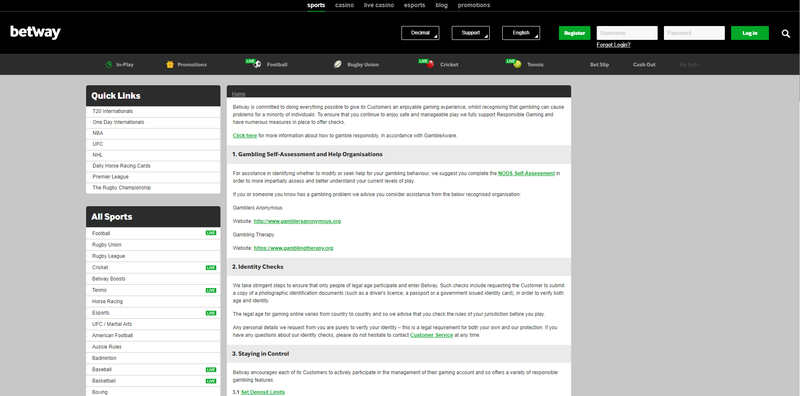
Task: Click the green Register button
Action: pyautogui.click(x=574, y=33)
